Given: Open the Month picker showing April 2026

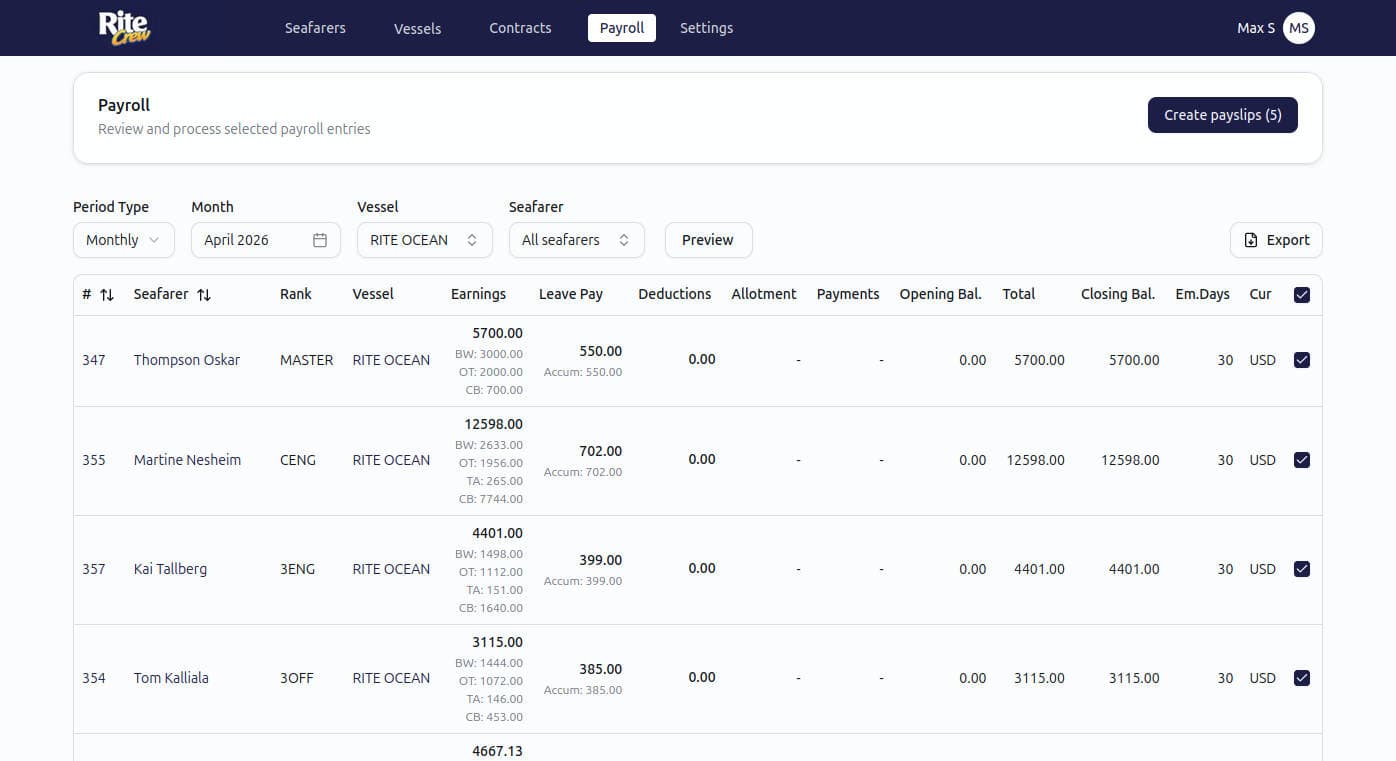Looking at the screenshot, I should [x=265, y=239].
